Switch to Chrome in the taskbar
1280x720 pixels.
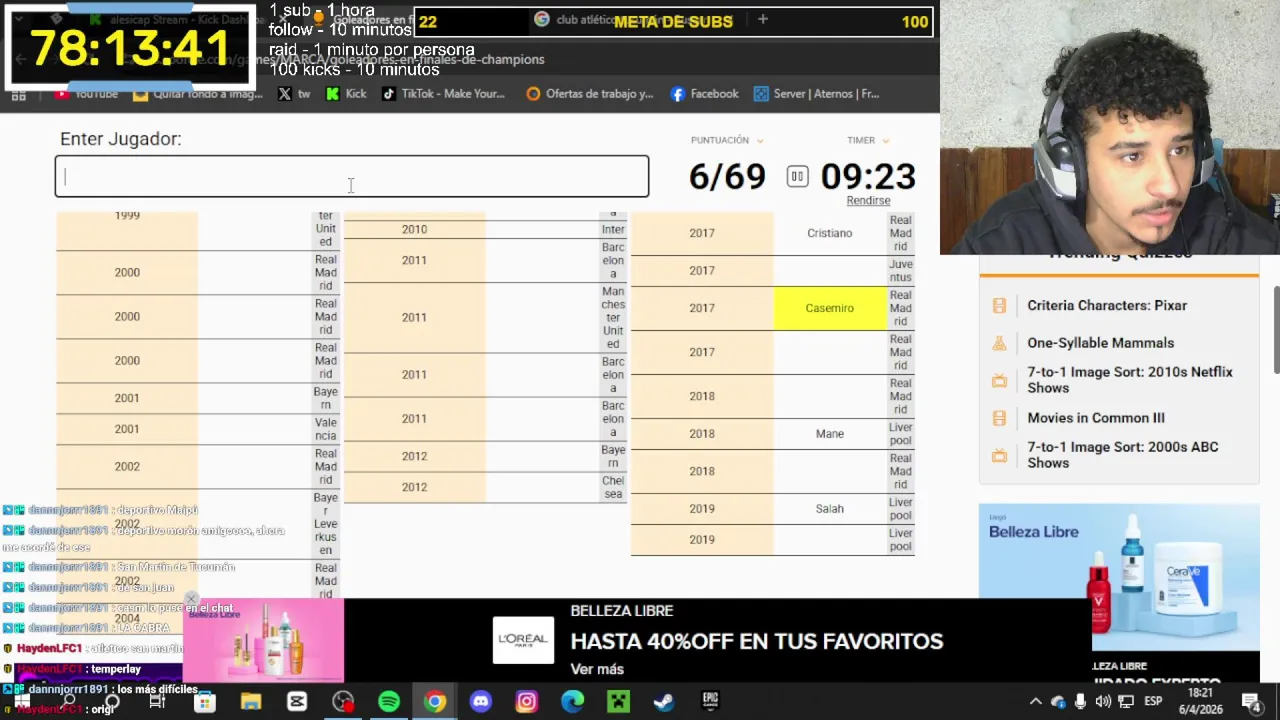(x=435, y=702)
